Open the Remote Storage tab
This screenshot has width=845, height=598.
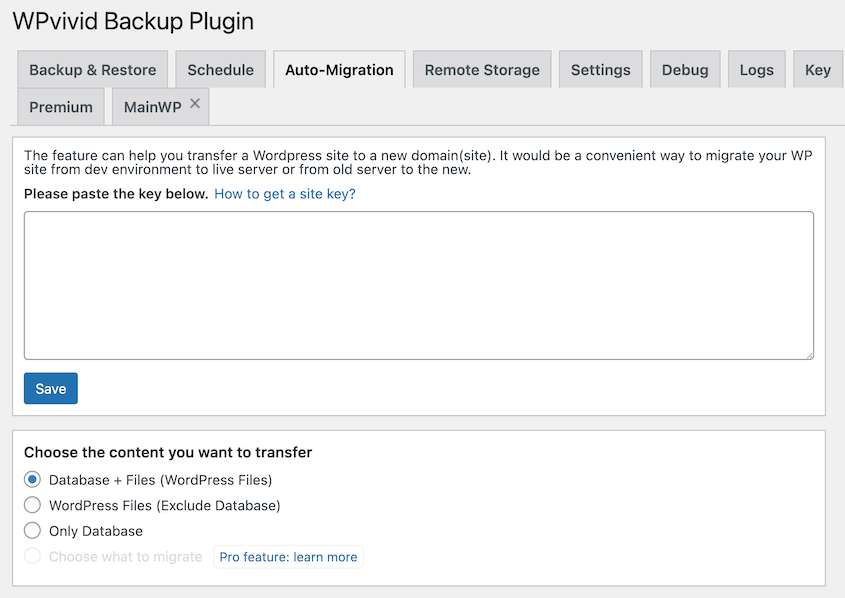482,69
